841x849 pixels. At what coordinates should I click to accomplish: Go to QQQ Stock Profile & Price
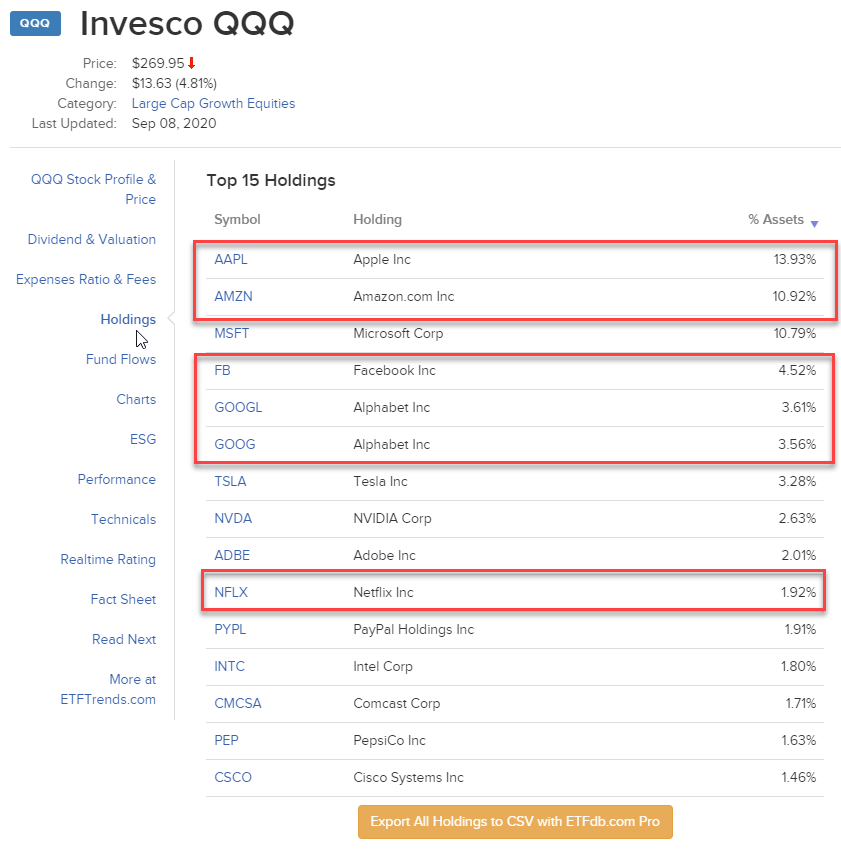tap(93, 189)
